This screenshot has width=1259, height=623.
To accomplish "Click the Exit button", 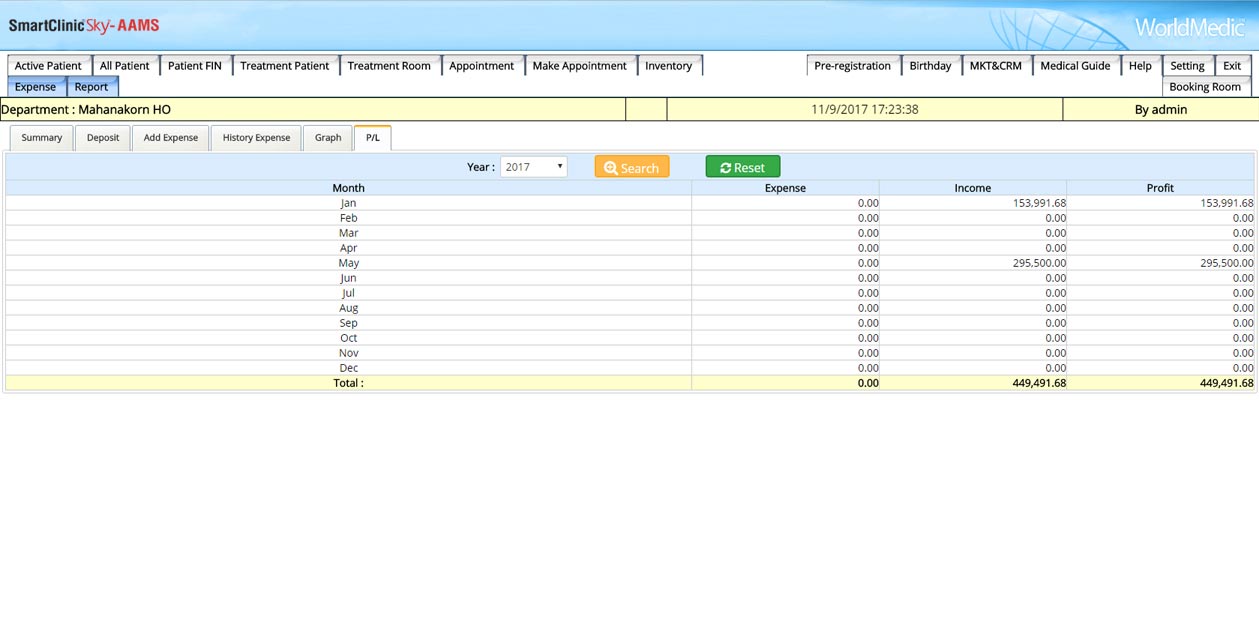I will [x=1232, y=66].
